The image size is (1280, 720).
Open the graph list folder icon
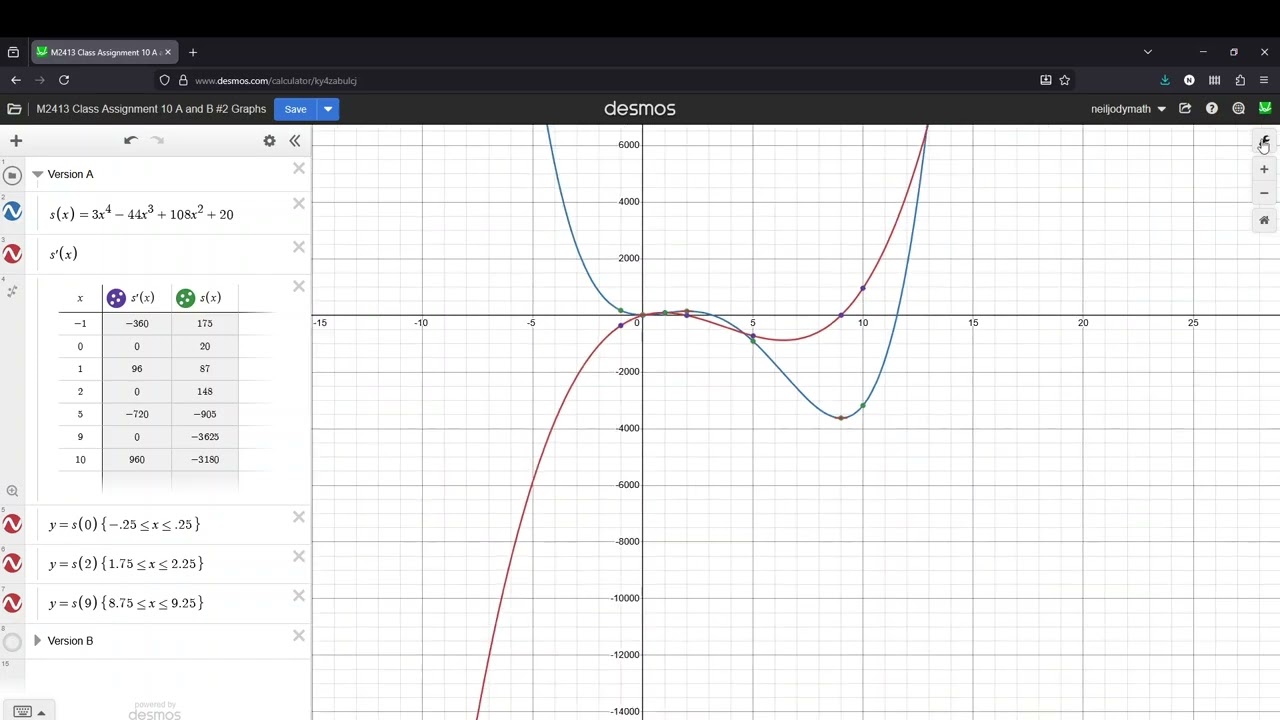(x=14, y=109)
